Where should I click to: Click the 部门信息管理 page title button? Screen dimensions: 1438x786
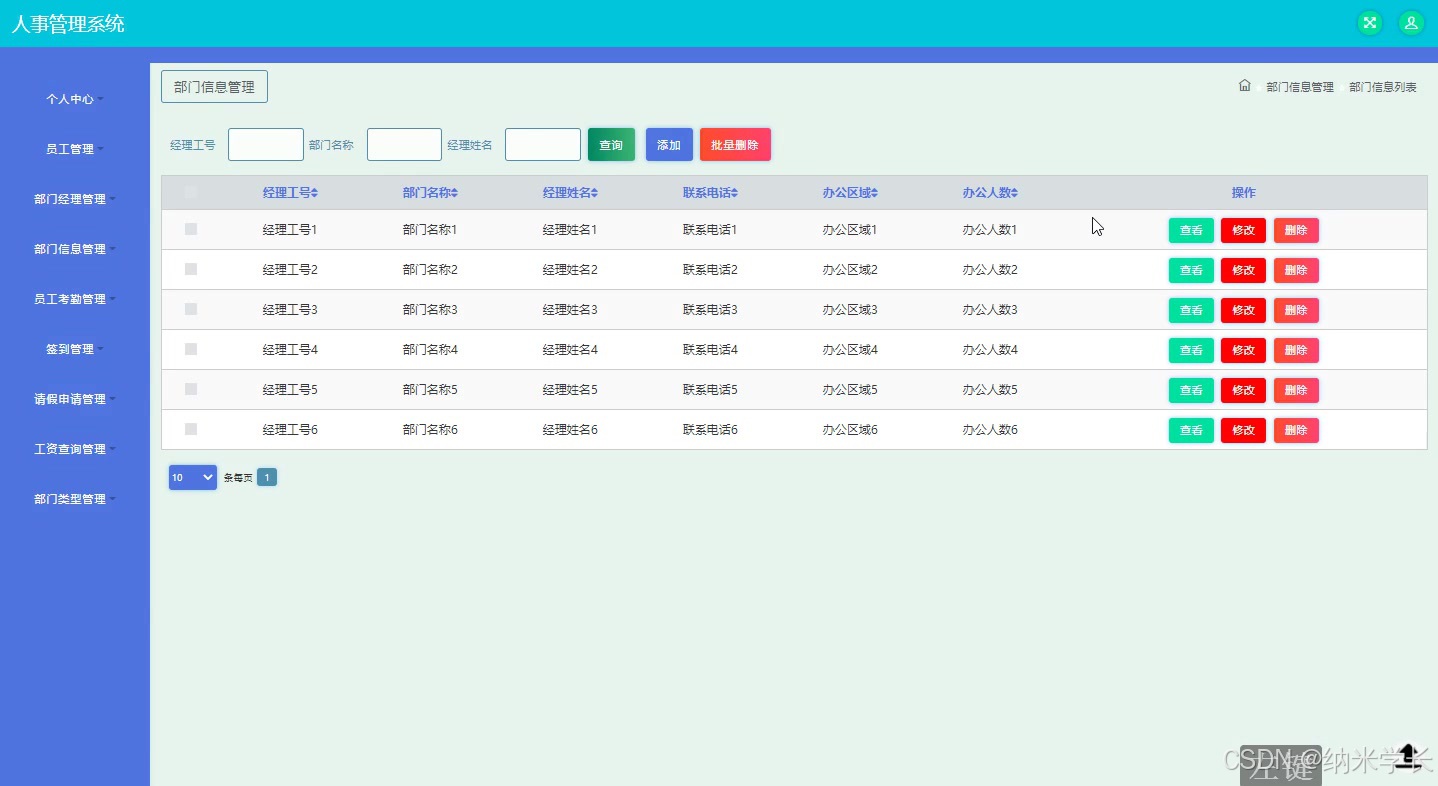click(214, 87)
